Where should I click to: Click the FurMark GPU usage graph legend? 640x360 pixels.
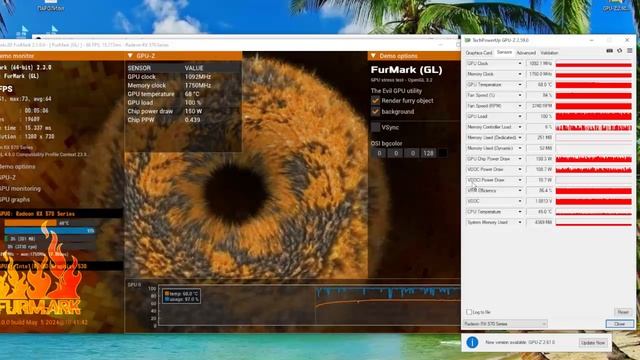(182, 296)
